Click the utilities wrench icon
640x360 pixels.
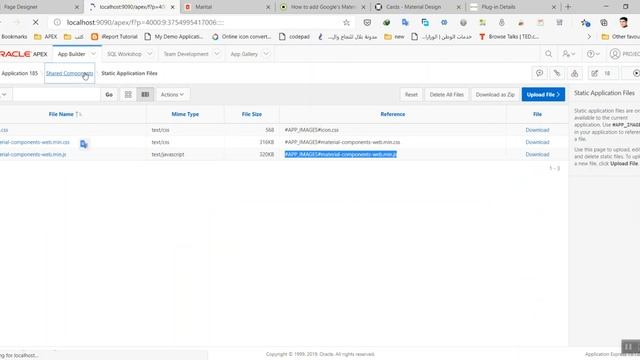(x=557, y=73)
